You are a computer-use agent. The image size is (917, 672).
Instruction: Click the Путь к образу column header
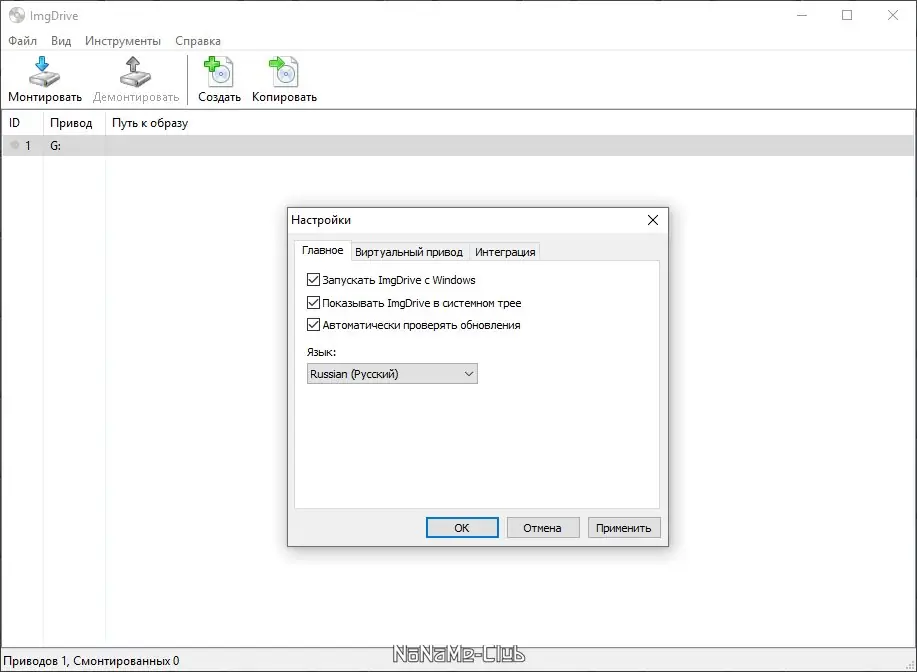click(x=510, y=123)
